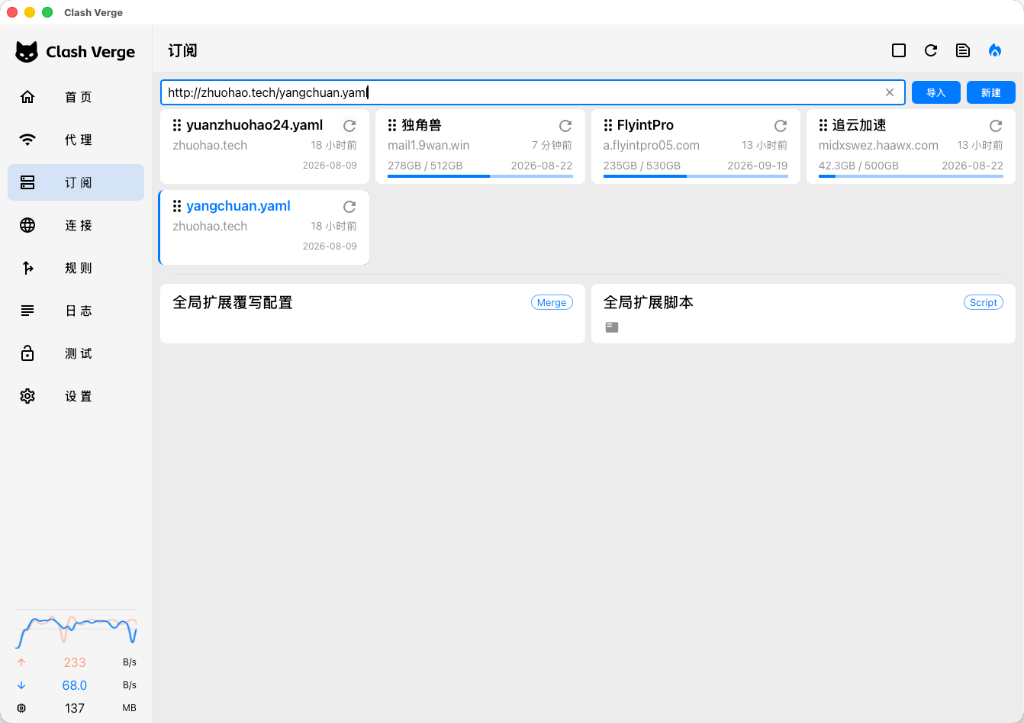Viewport: 1024px width, 723px height.
Task: Click the 新建 new profile button
Action: (991, 93)
